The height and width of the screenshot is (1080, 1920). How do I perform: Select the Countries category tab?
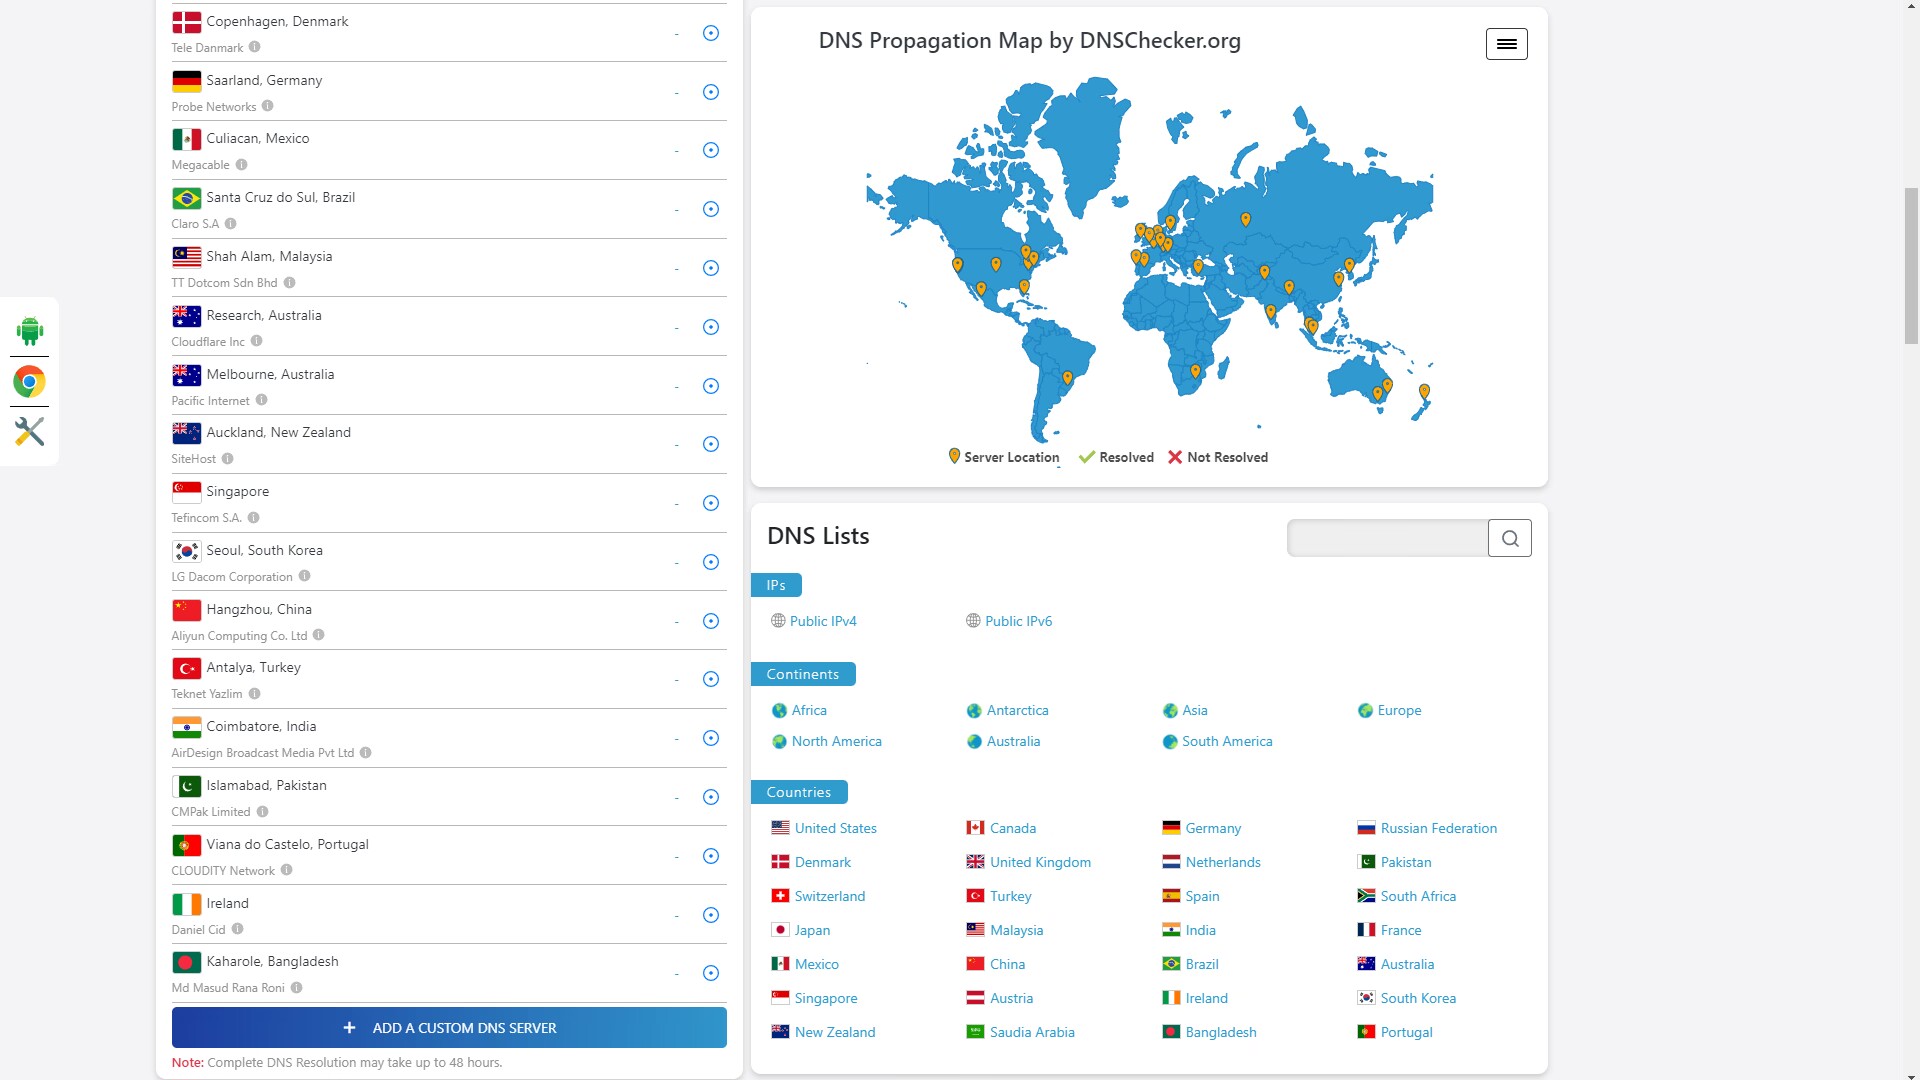click(x=799, y=792)
